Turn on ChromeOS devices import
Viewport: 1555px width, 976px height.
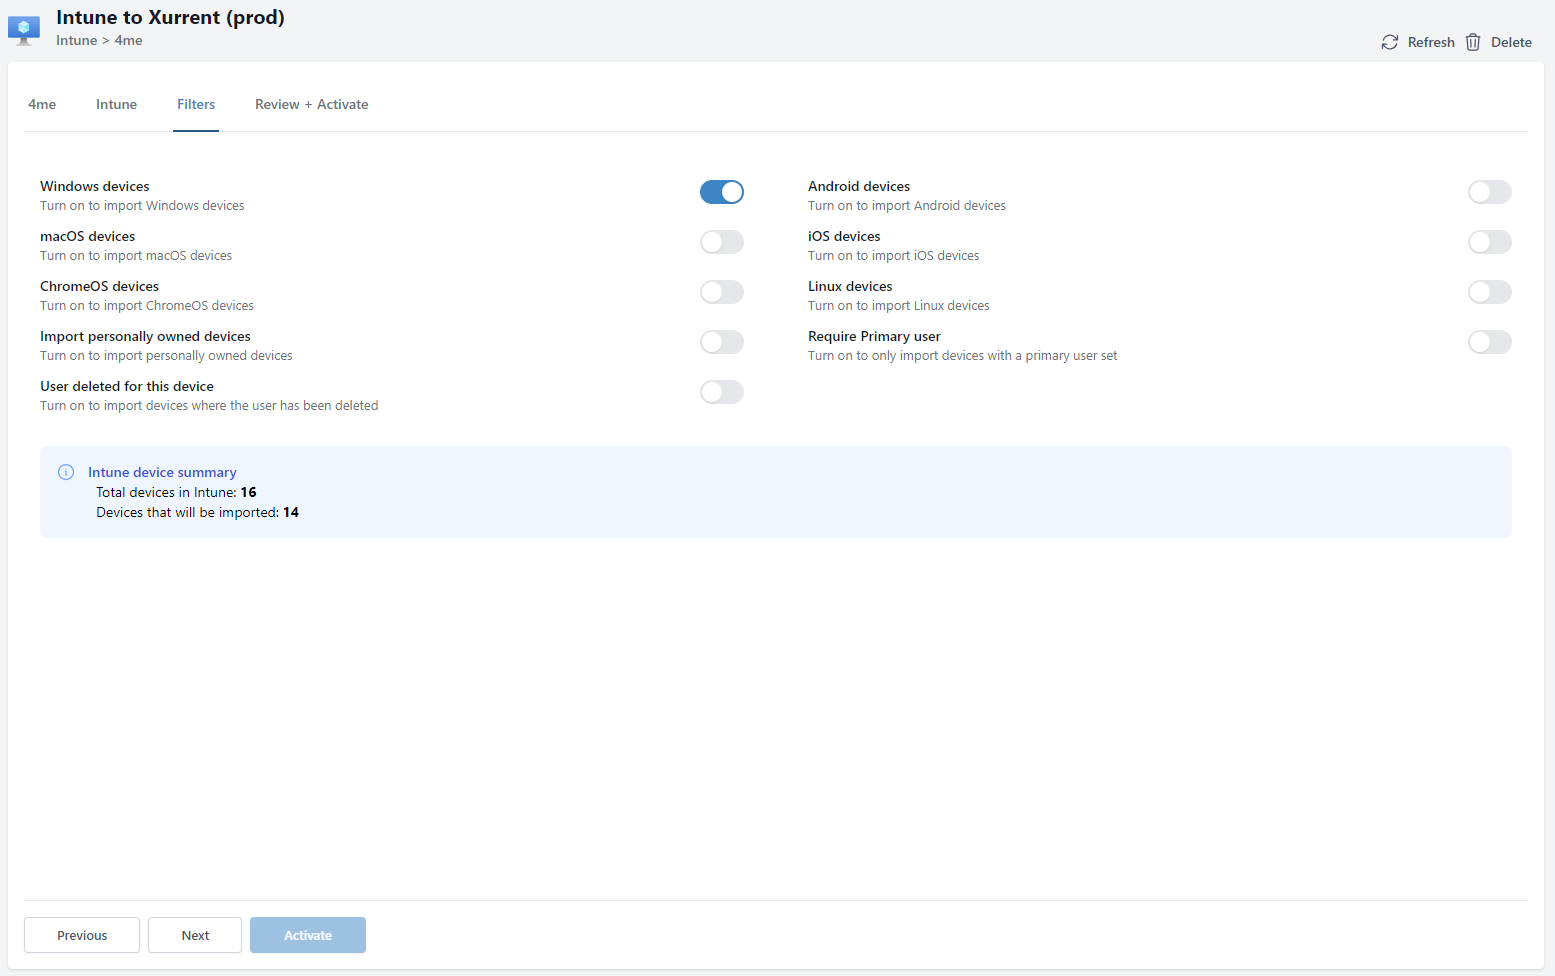(721, 292)
